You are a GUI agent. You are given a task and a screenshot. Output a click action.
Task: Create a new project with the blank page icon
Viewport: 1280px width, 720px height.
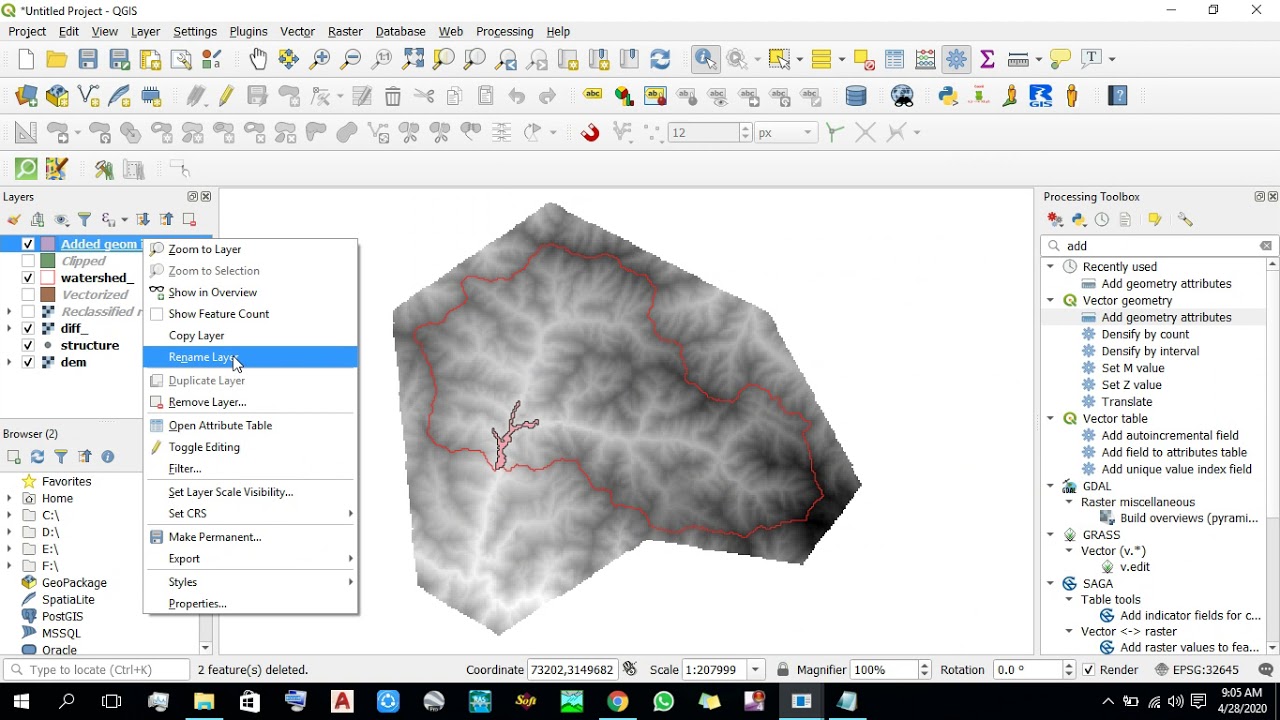(x=26, y=59)
